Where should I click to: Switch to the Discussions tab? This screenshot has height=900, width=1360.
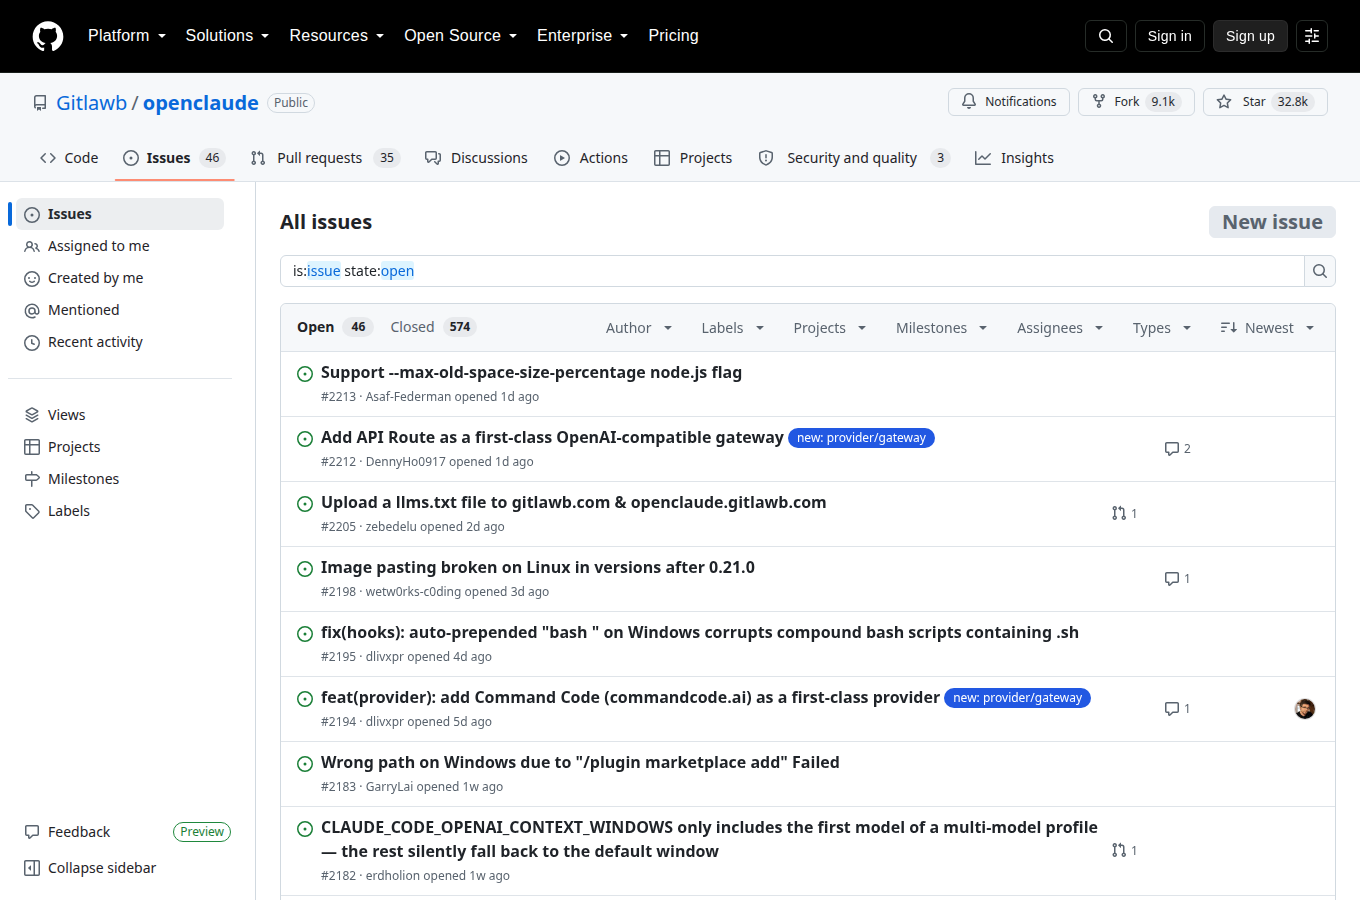point(476,158)
